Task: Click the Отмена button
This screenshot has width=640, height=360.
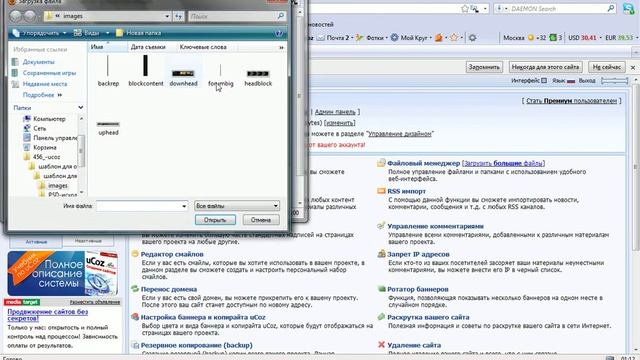Action: point(261,220)
